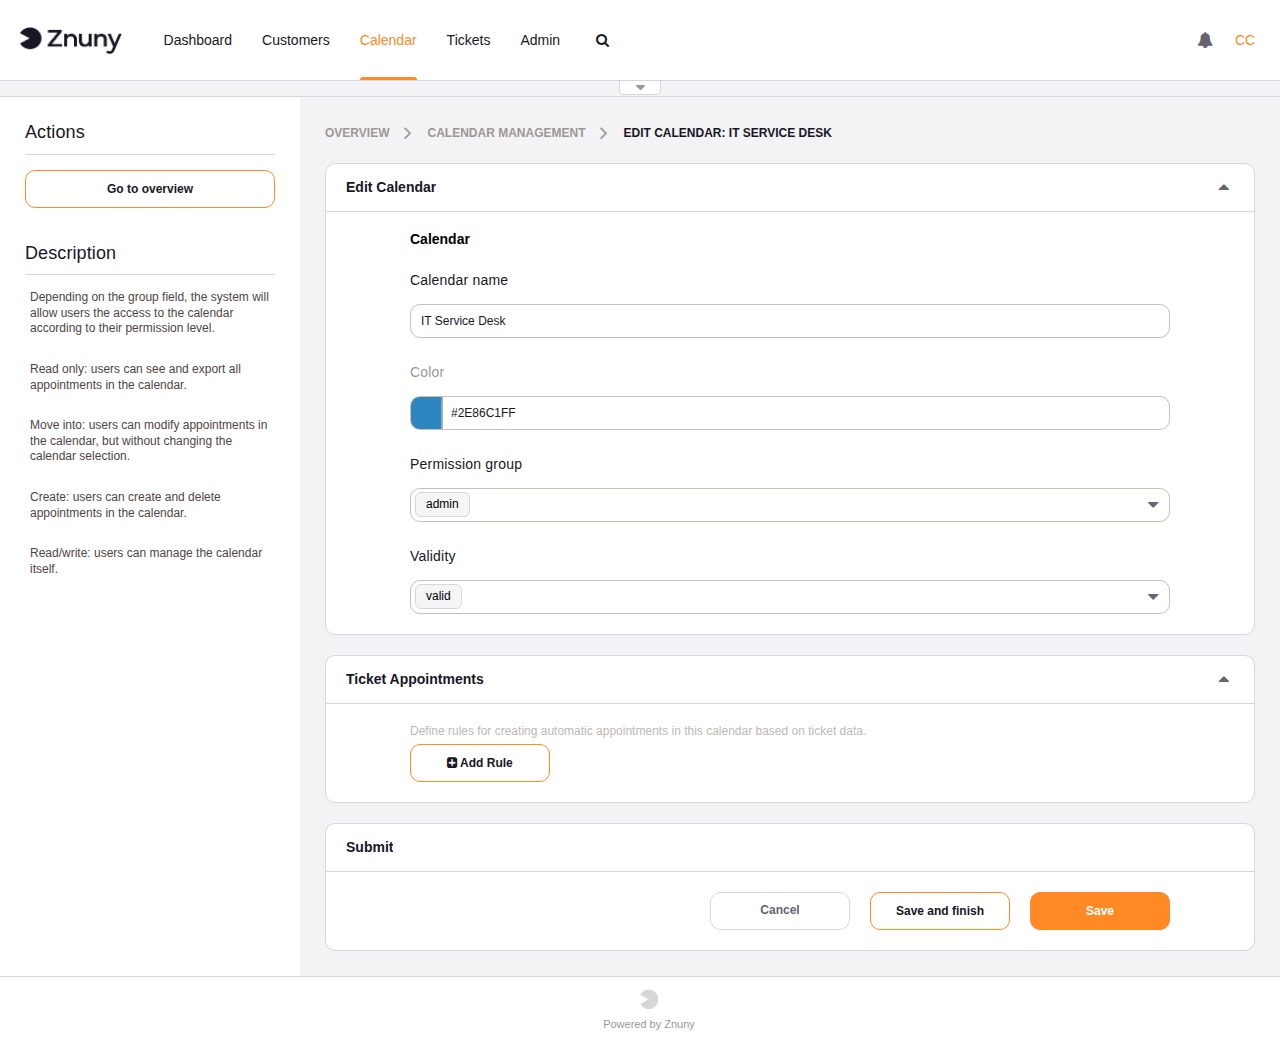Click the Add Rule button
The height and width of the screenshot is (1043, 1280).
480,763
